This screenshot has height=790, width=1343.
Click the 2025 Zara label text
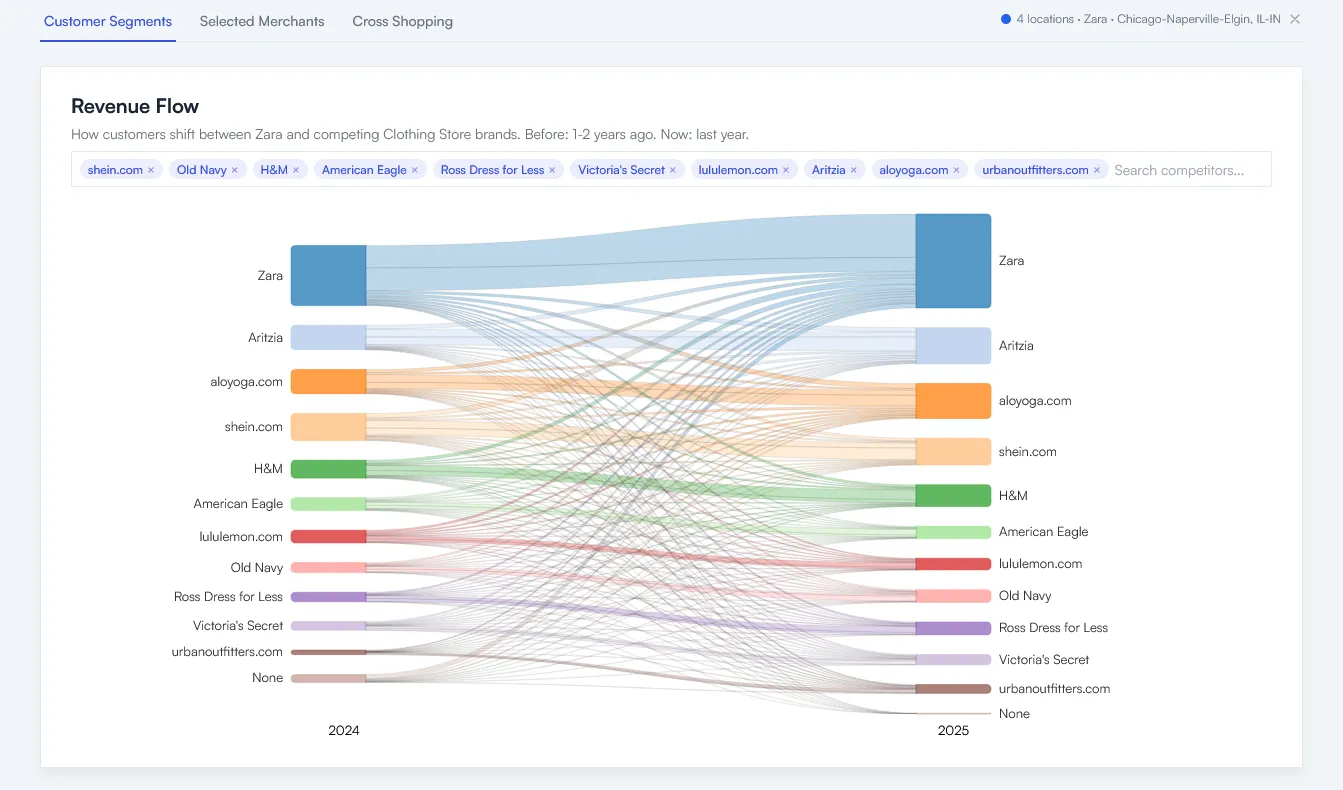point(1011,261)
